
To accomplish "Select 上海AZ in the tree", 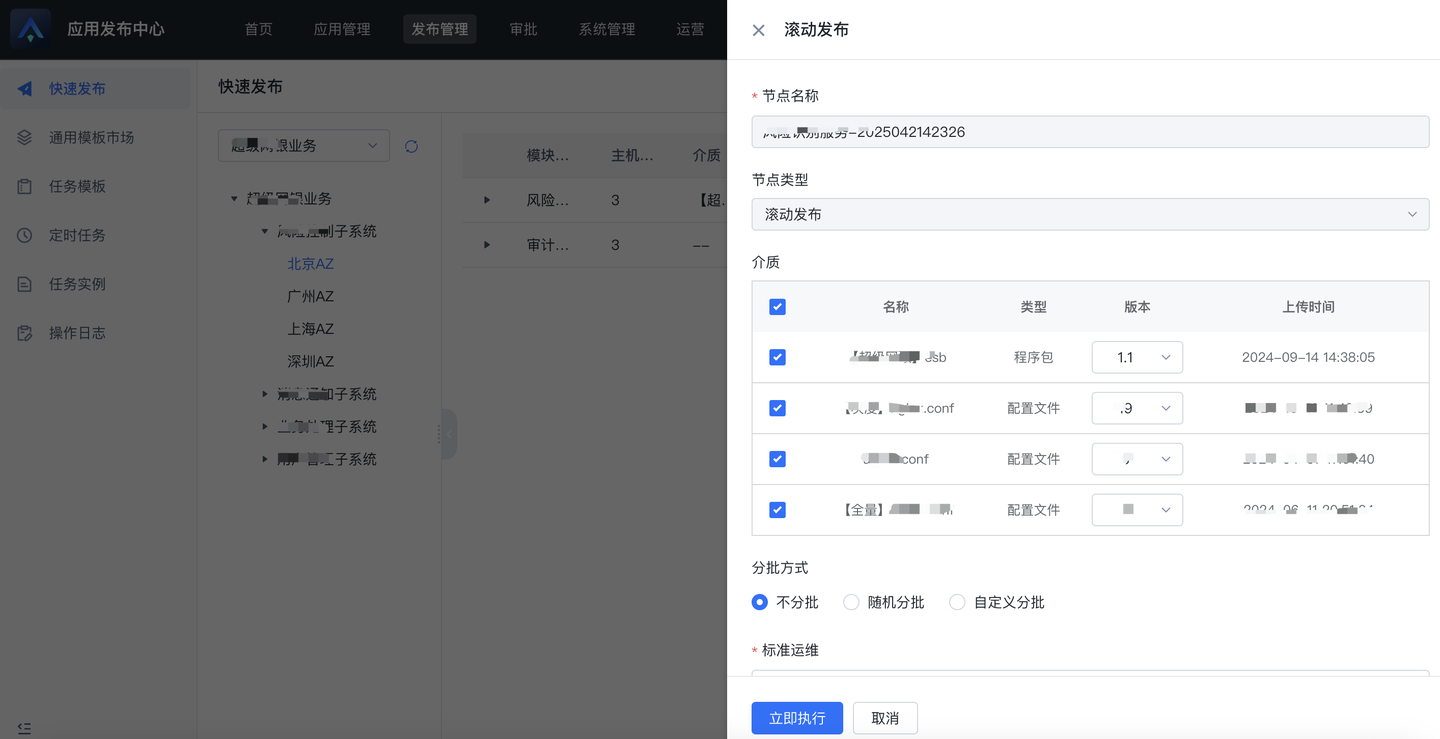I will click(311, 329).
